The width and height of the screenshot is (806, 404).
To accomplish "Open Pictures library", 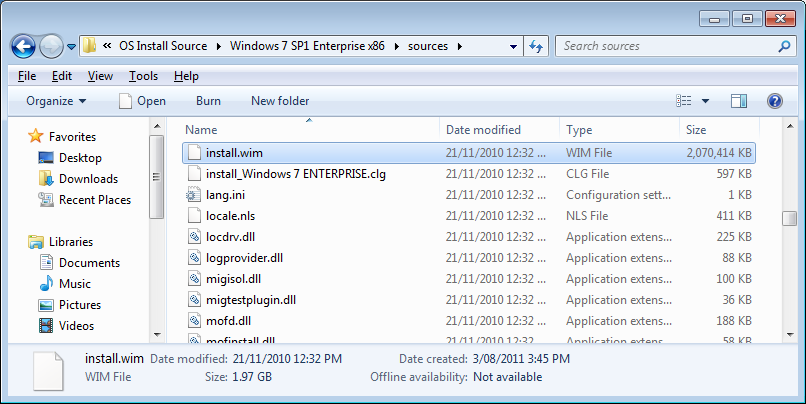I will pos(80,305).
